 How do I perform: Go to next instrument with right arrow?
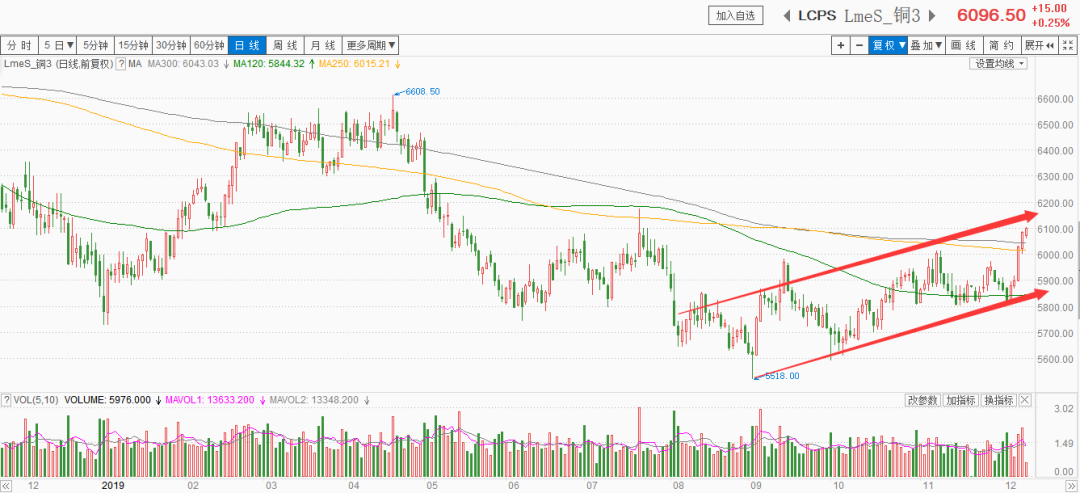[932, 15]
